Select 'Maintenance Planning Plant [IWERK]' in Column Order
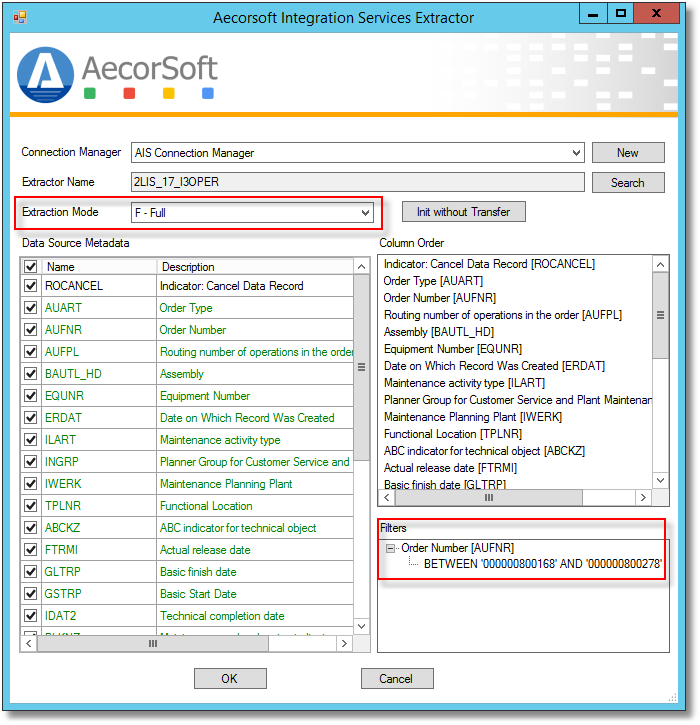This screenshot has height=725, width=700. (473, 417)
